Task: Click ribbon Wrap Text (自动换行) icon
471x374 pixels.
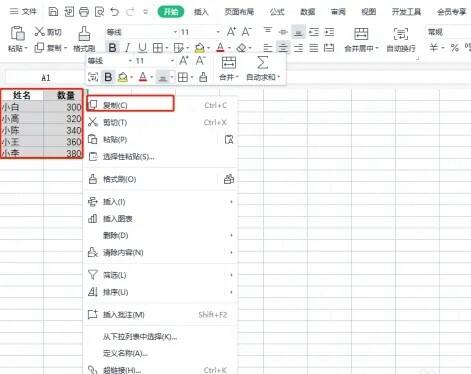Action: (401, 34)
